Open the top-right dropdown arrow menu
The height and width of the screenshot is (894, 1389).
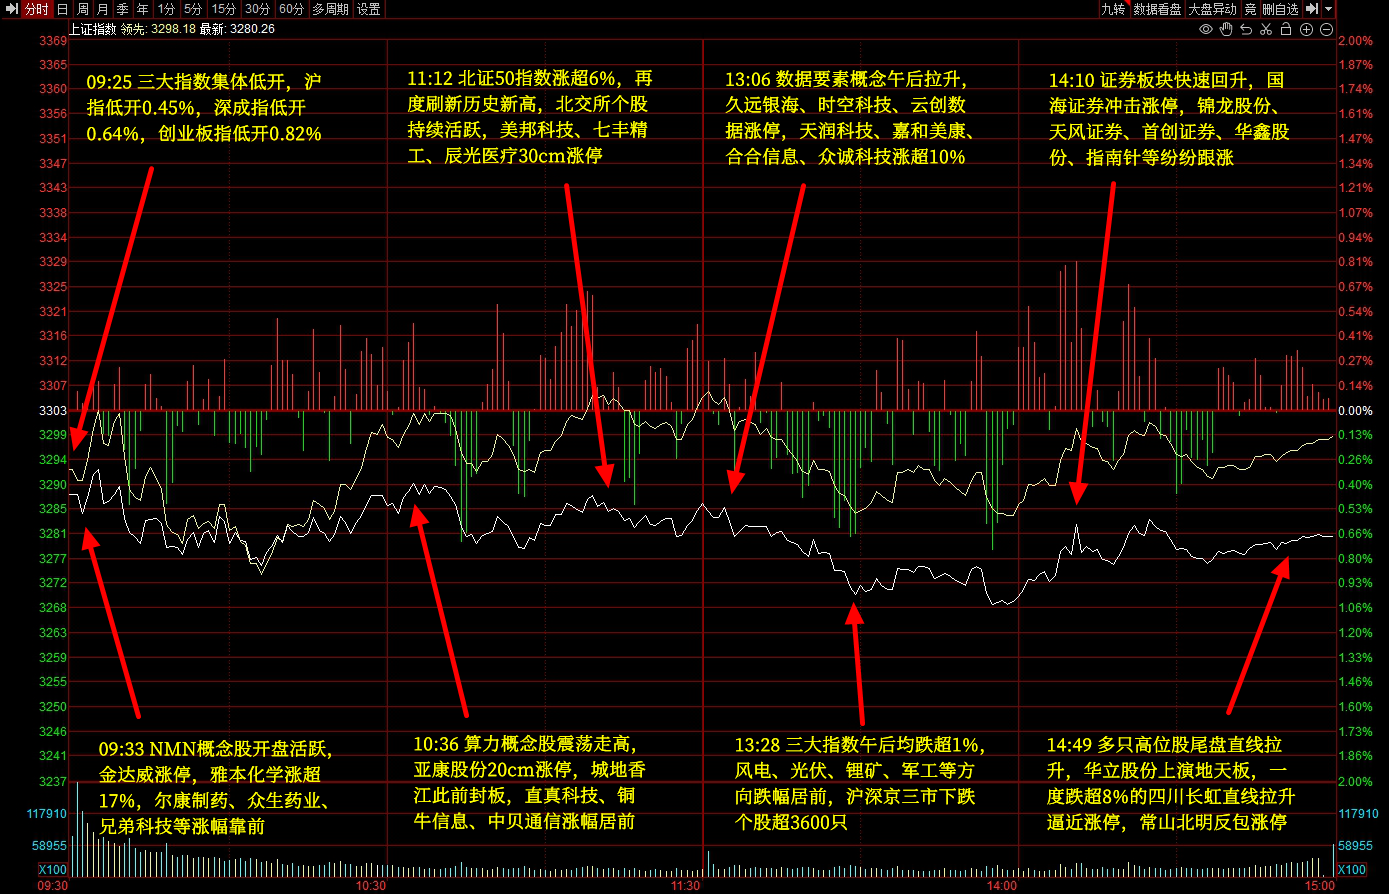pos(1329,9)
